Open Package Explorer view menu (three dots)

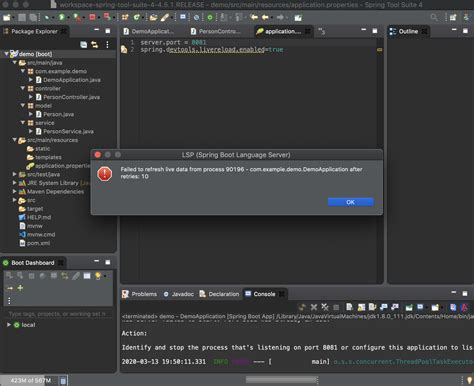[107, 45]
